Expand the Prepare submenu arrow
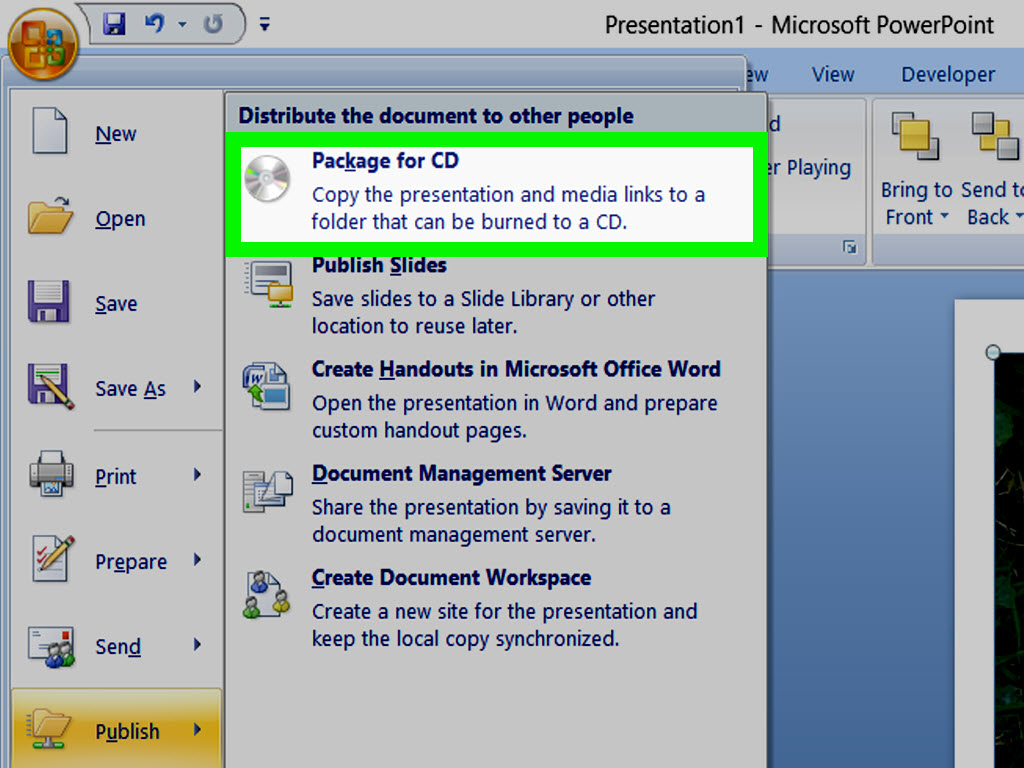The height and width of the screenshot is (768, 1024). click(x=197, y=560)
